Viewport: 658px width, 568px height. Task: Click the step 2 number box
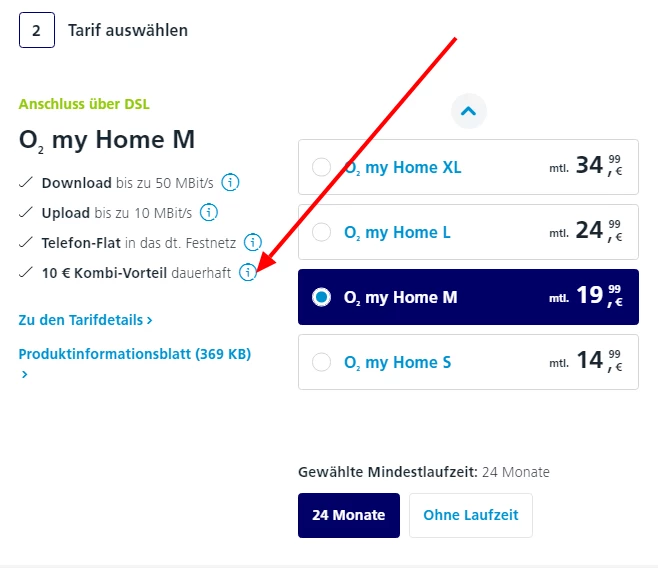point(37,30)
